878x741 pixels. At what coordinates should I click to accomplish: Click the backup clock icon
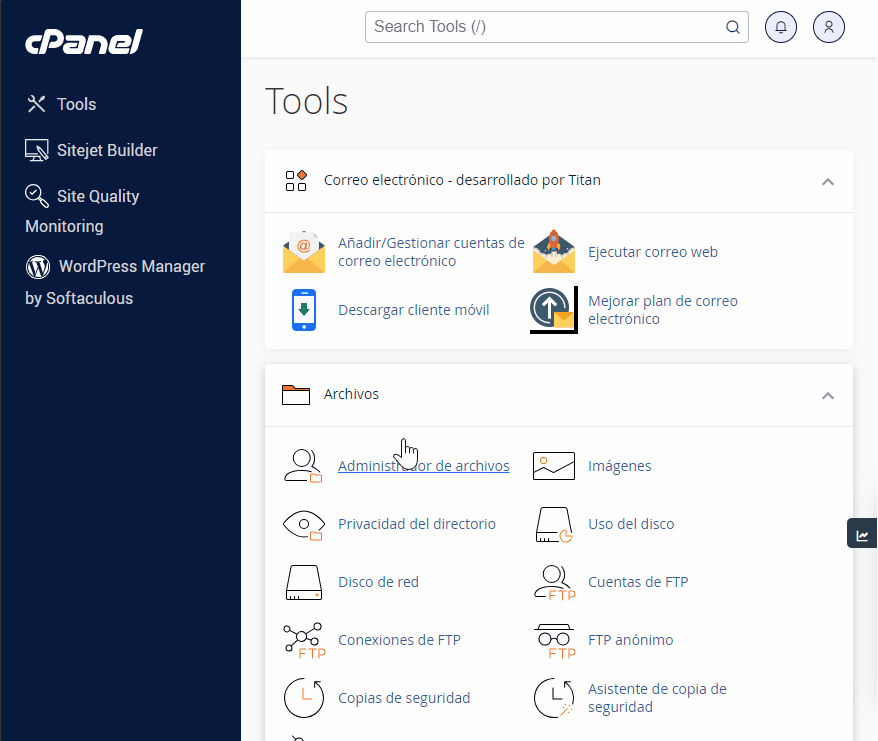coord(304,698)
